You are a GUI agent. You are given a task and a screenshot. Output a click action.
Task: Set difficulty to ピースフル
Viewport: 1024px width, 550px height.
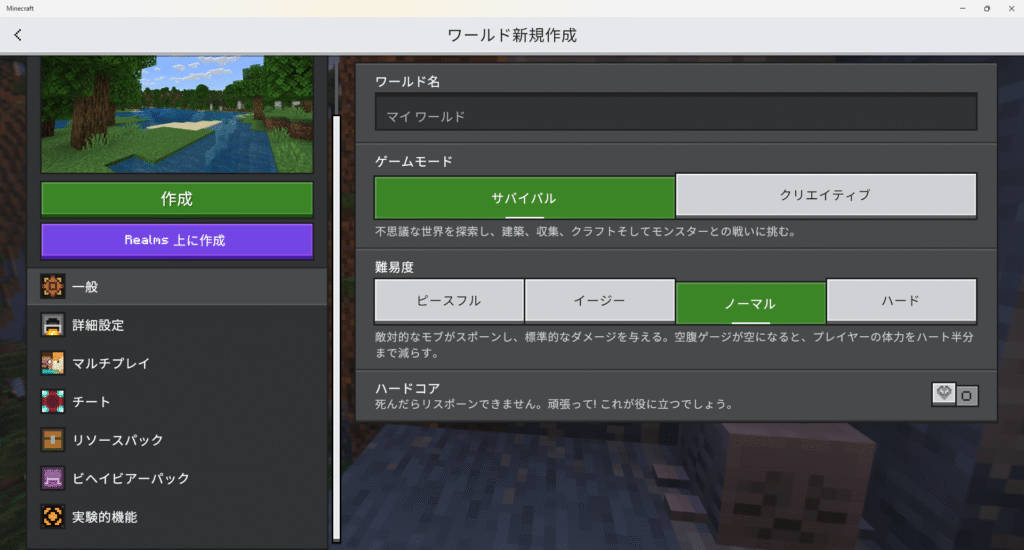[x=449, y=301]
